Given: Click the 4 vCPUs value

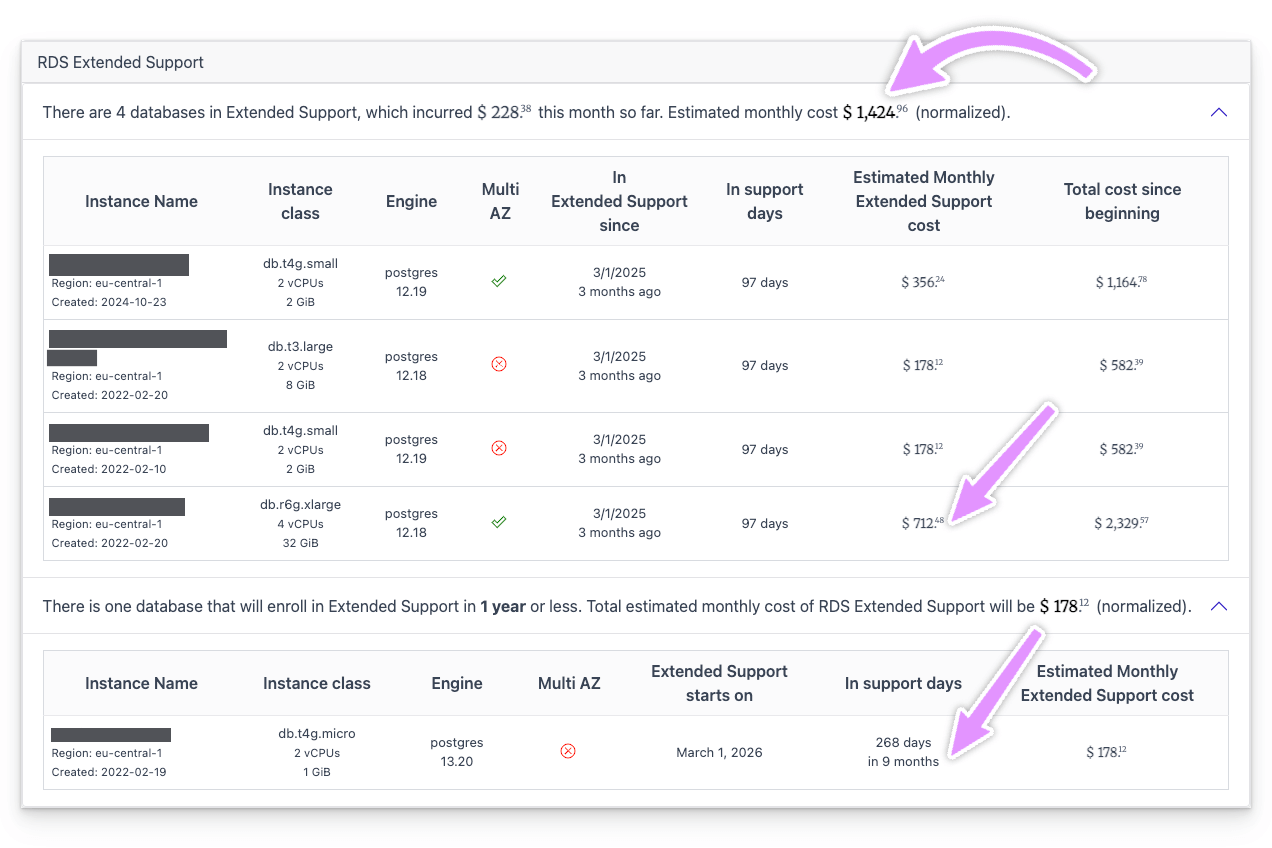Looking at the screenshot, I should 300,524.
